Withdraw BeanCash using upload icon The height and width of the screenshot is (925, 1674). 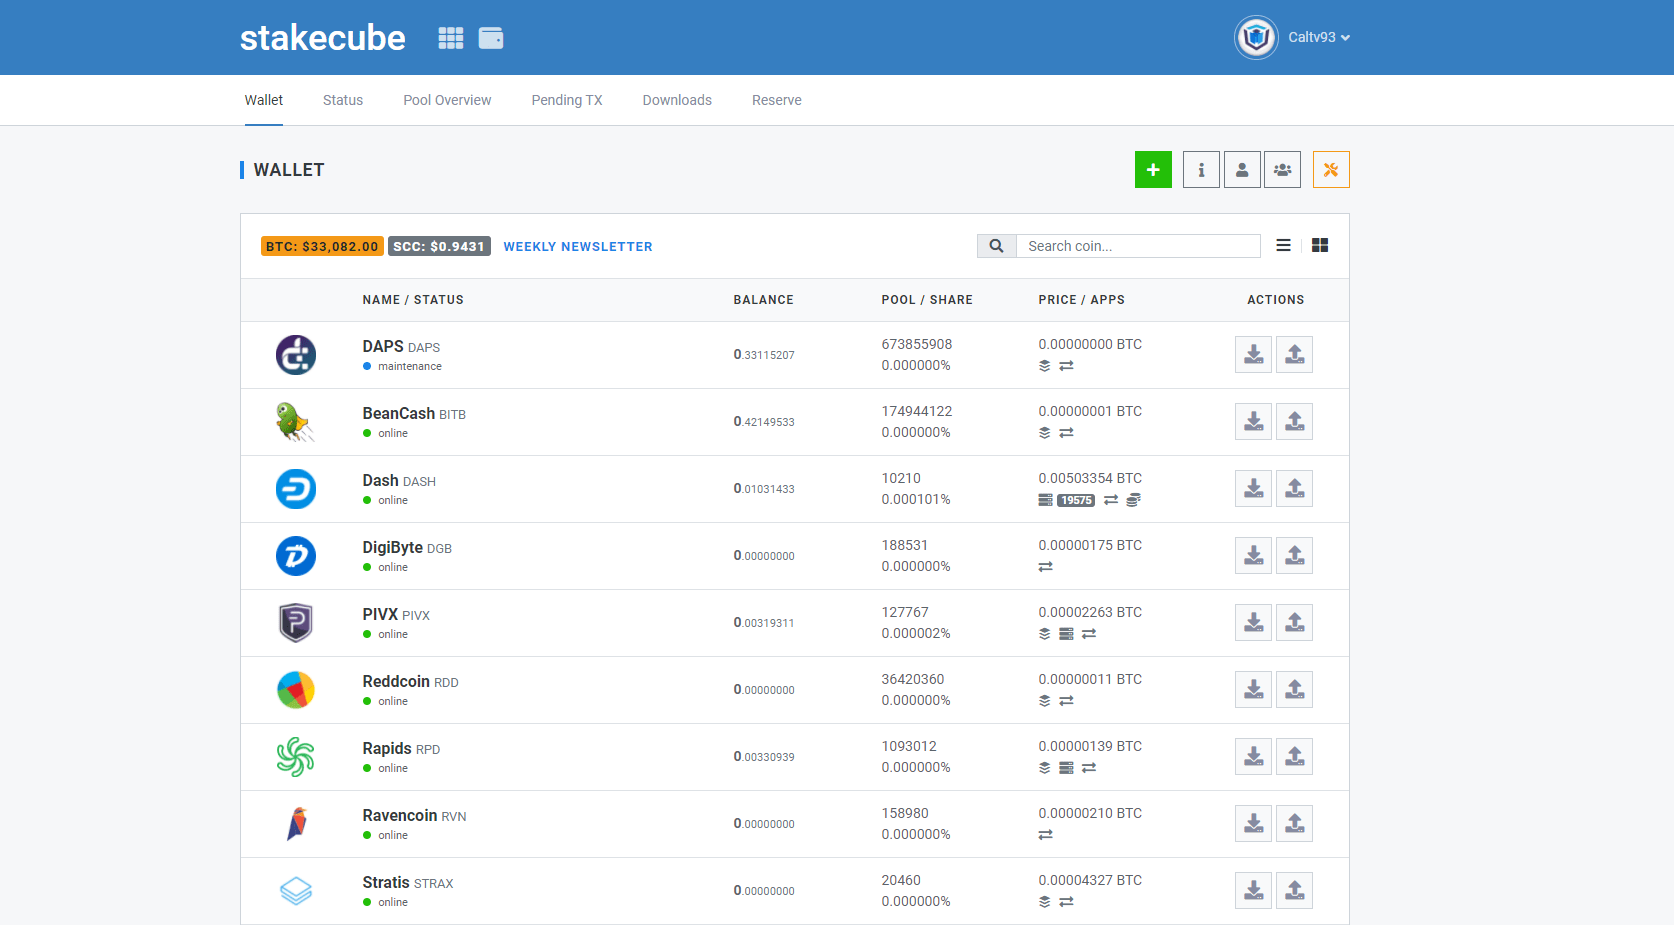1294,422
